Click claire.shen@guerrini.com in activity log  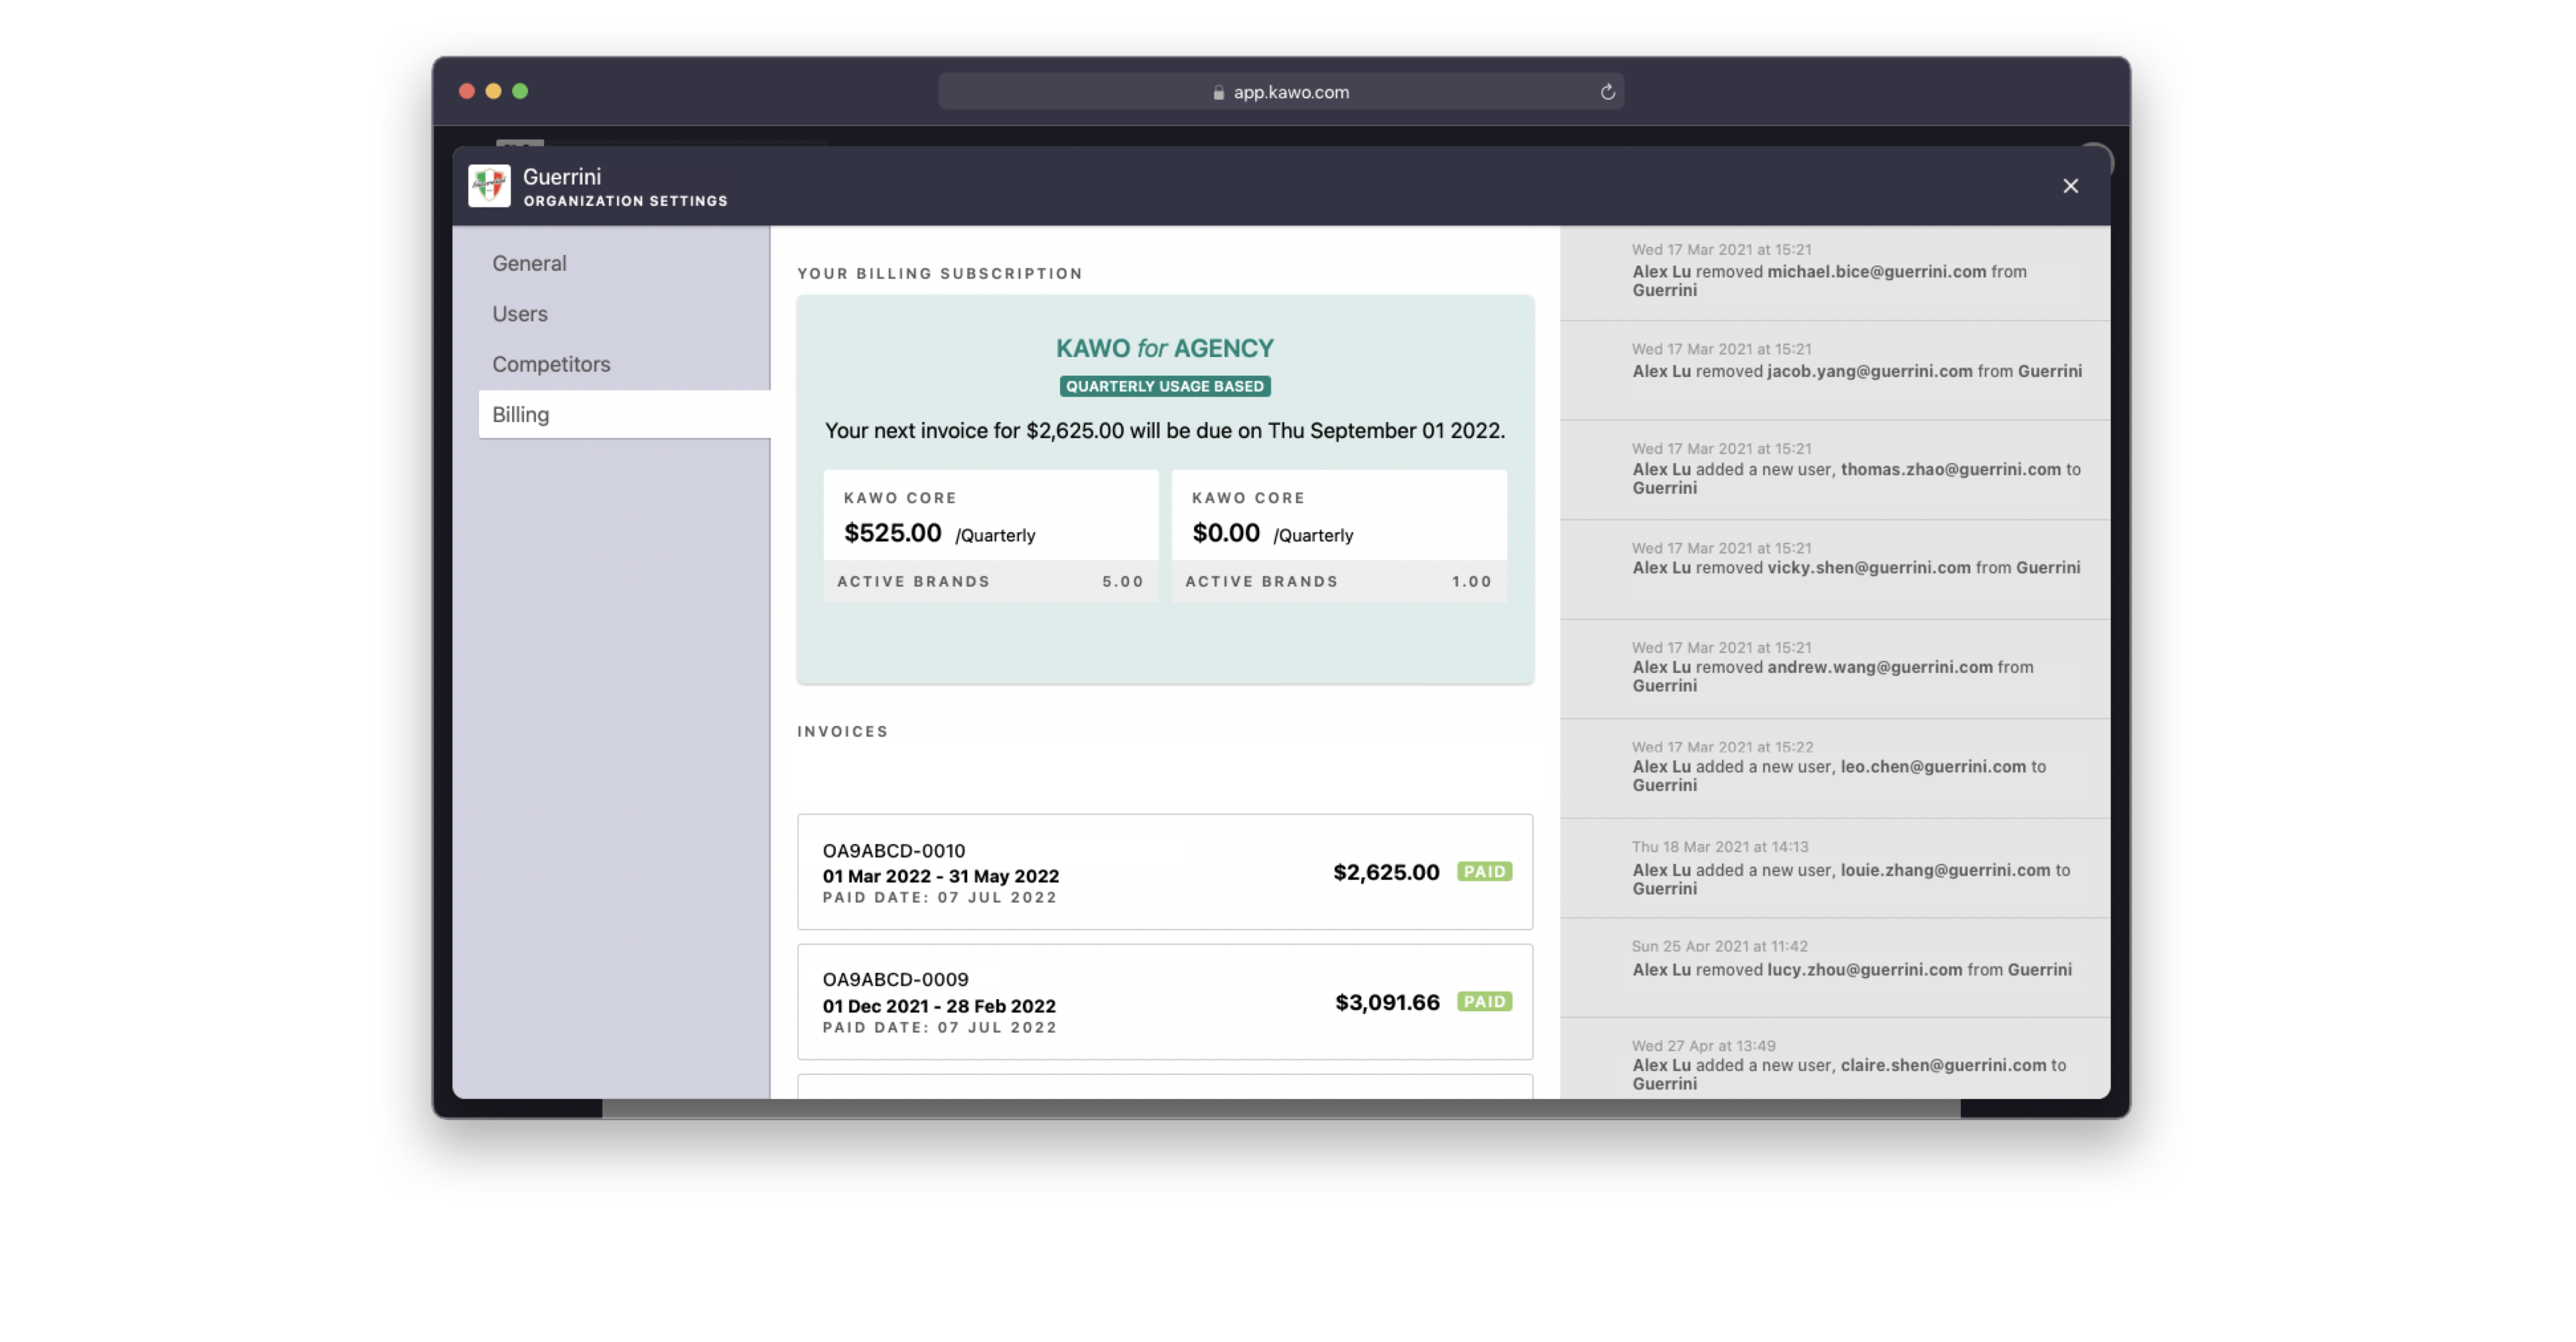[x=1943, y=1065]
